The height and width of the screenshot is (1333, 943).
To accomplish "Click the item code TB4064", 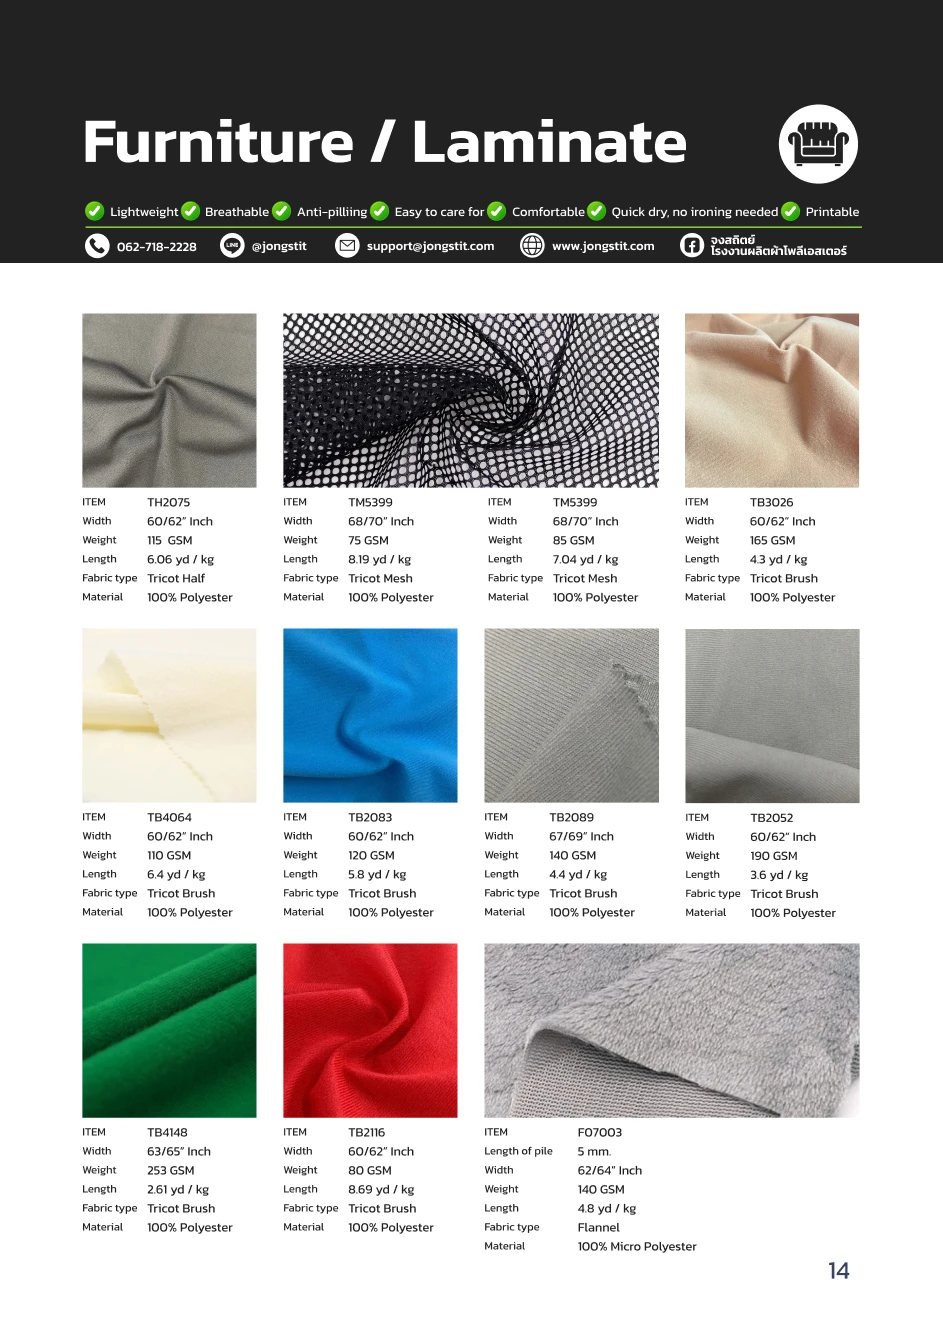I will click(169, 817).
